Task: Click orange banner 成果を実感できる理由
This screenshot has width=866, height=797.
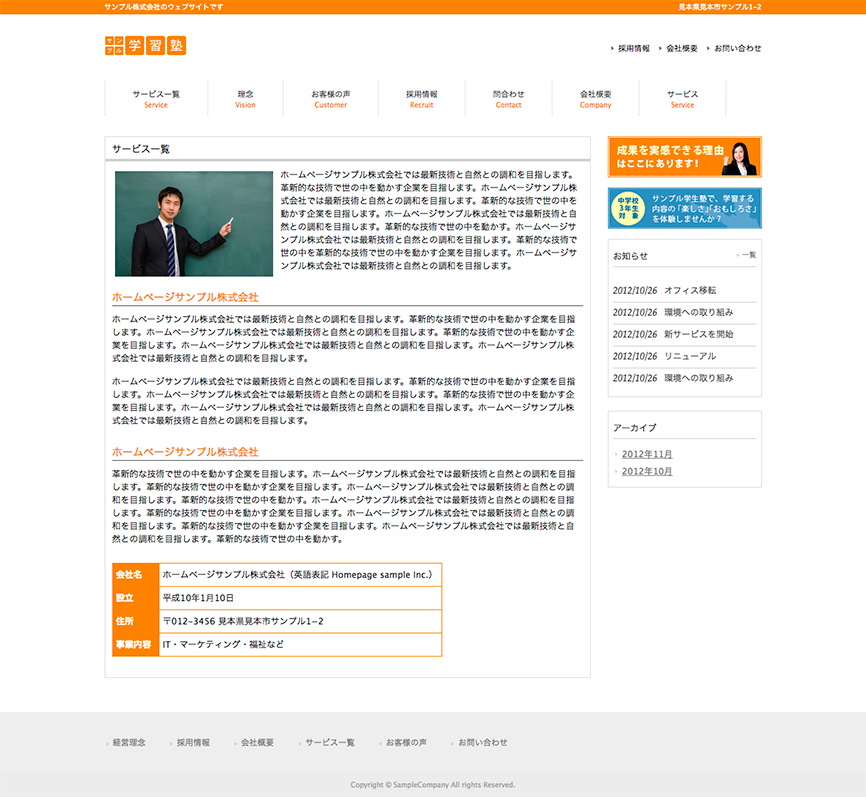Action: (685, 157)
